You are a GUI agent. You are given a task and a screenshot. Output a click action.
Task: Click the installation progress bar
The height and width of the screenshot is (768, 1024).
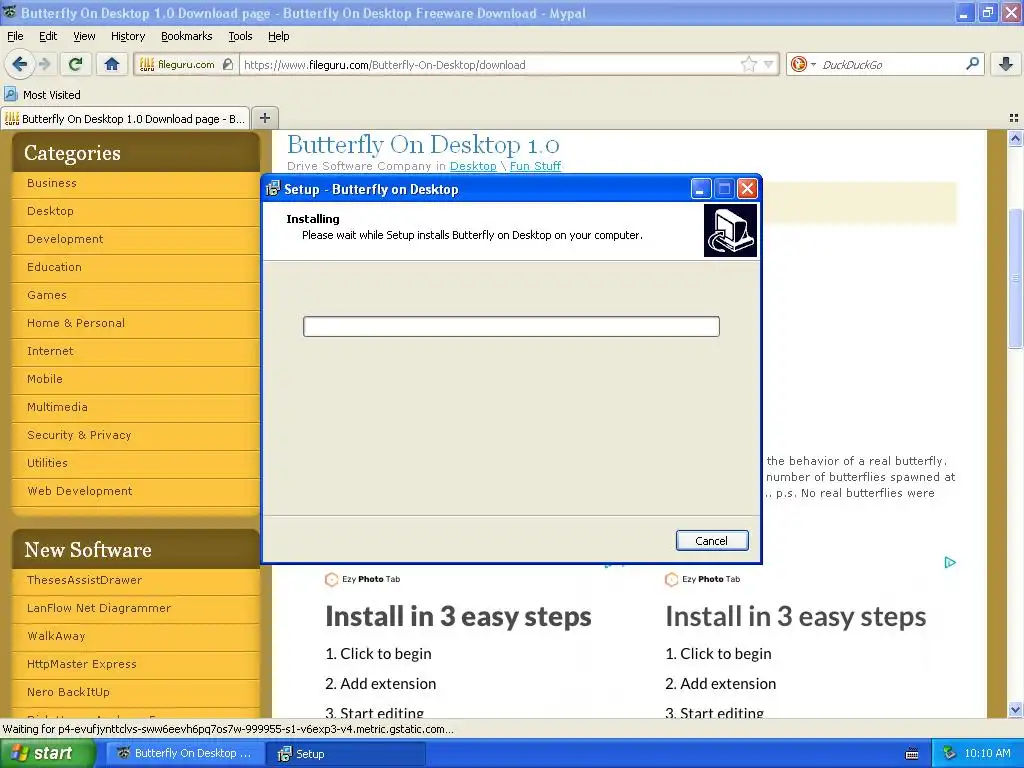click(x=511, y=327)
